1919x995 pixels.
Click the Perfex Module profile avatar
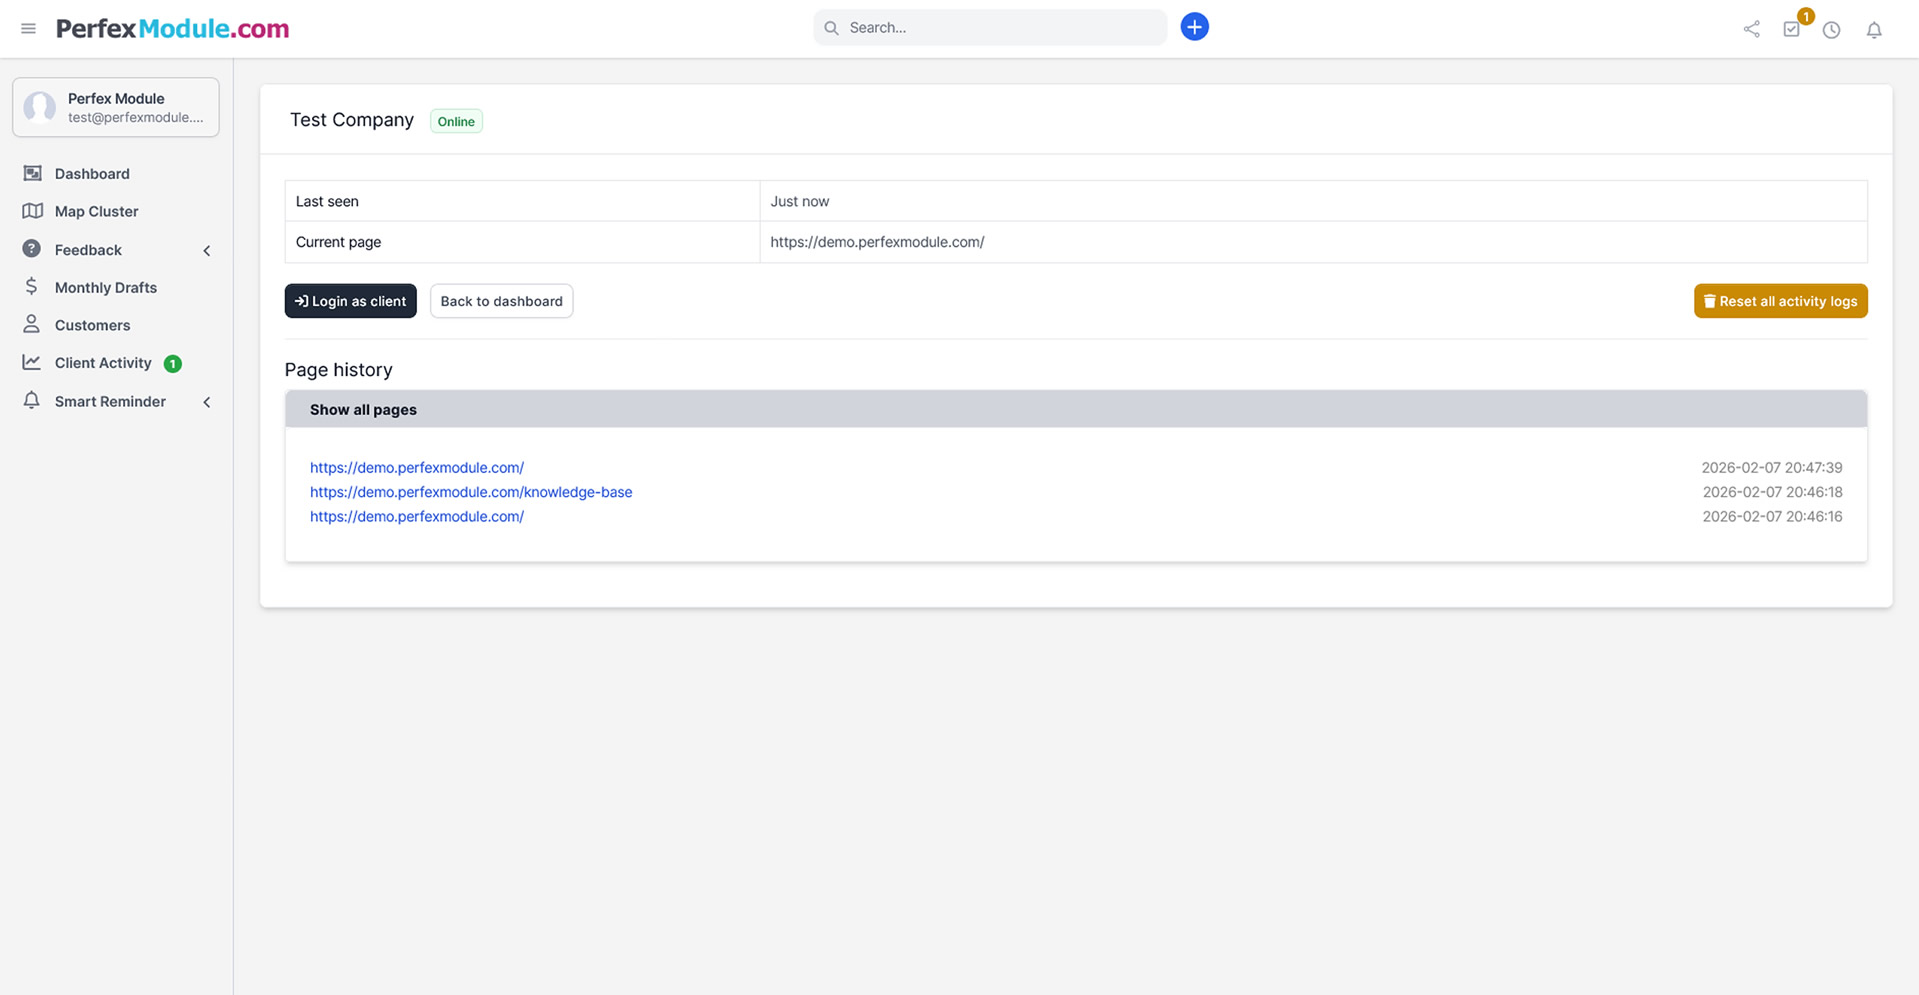tap(40, 107)
